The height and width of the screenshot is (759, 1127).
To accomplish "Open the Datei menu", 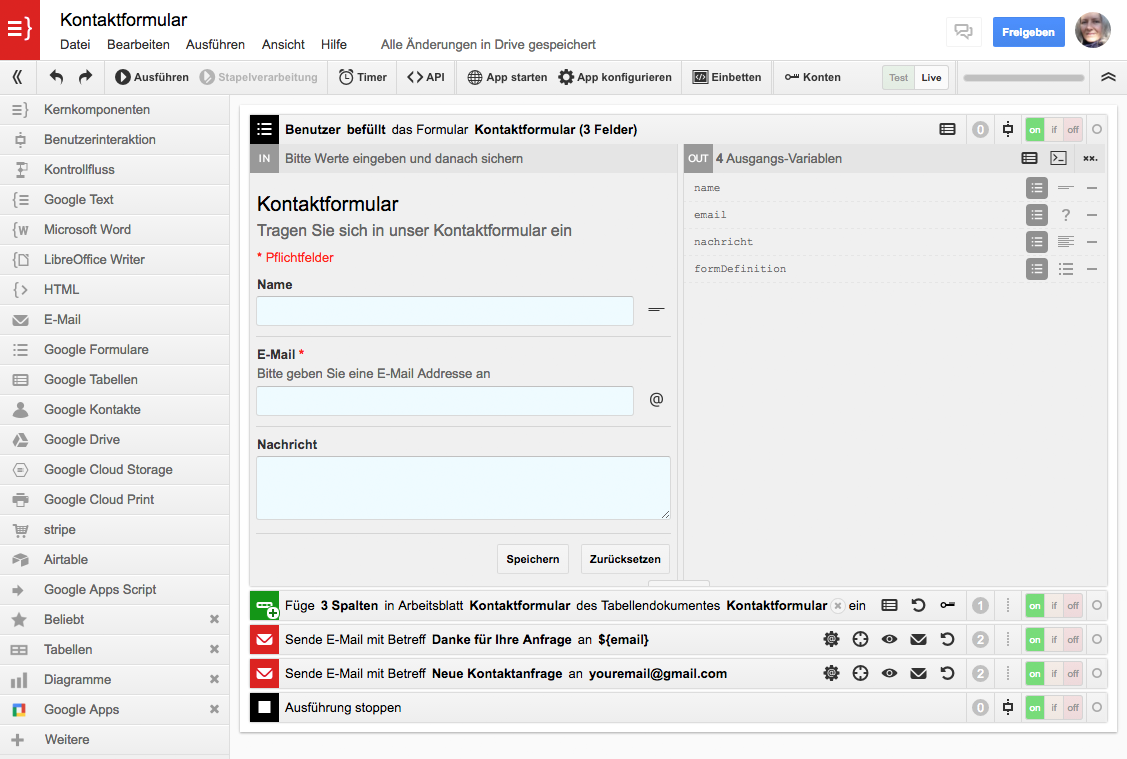I will 75,45.
